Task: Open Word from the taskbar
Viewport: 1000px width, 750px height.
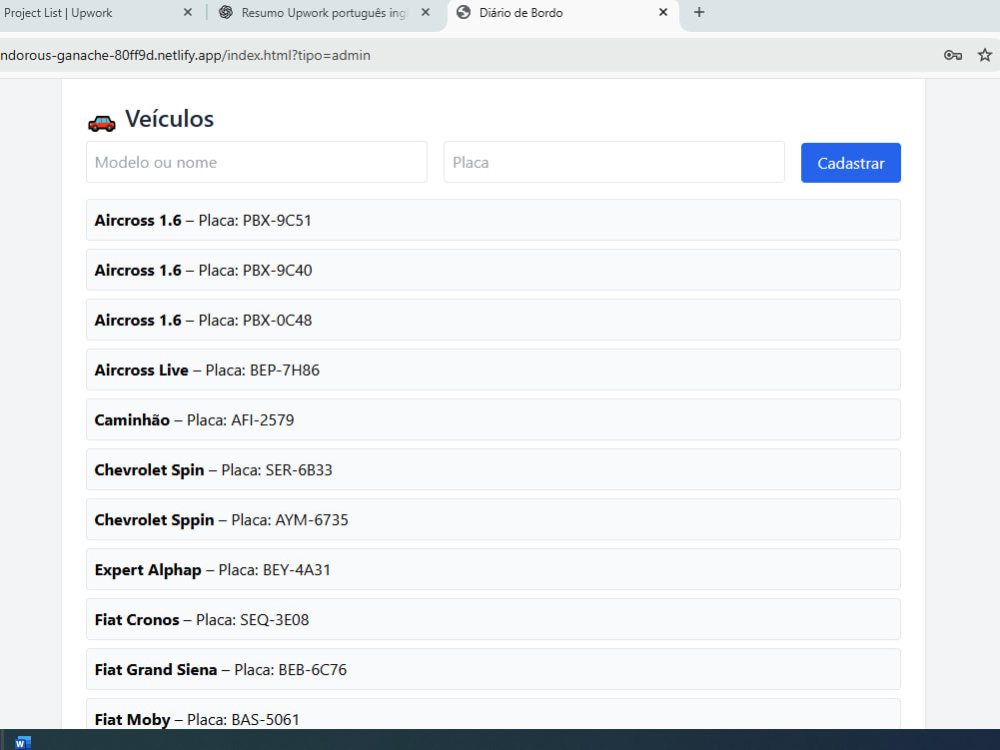Action: 22,742
